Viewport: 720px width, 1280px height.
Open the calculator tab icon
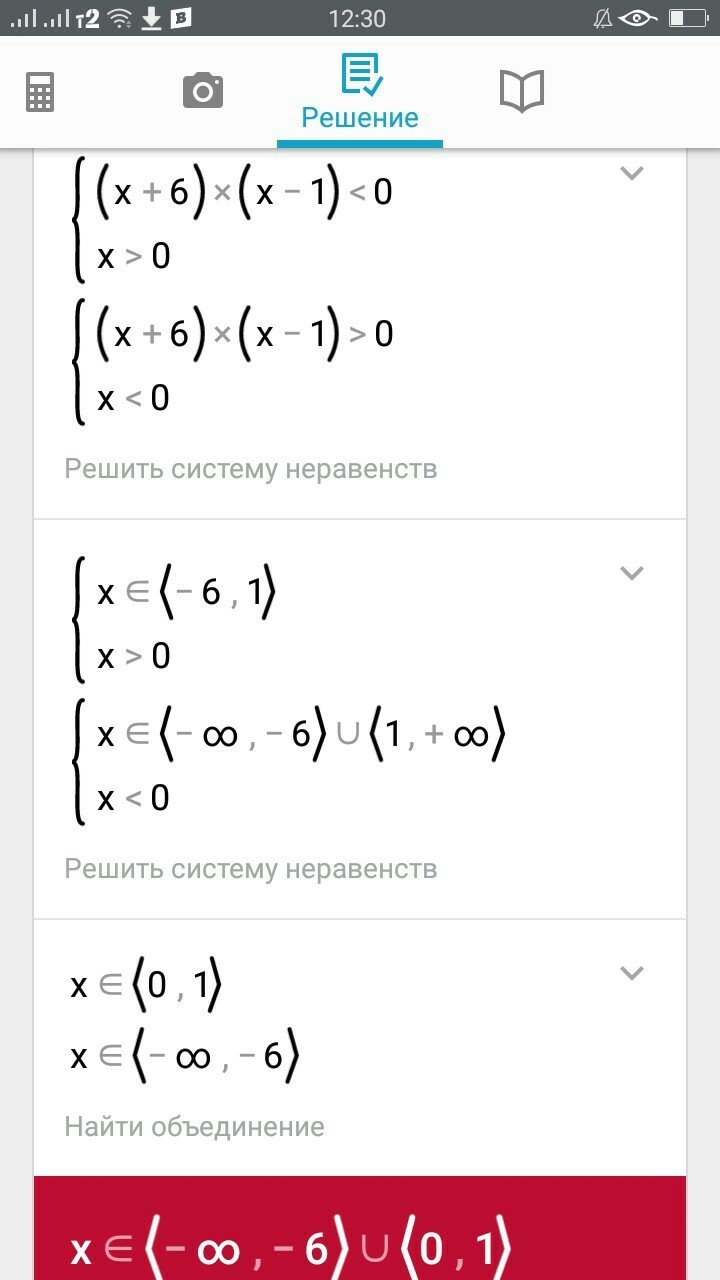coord(40,92)
